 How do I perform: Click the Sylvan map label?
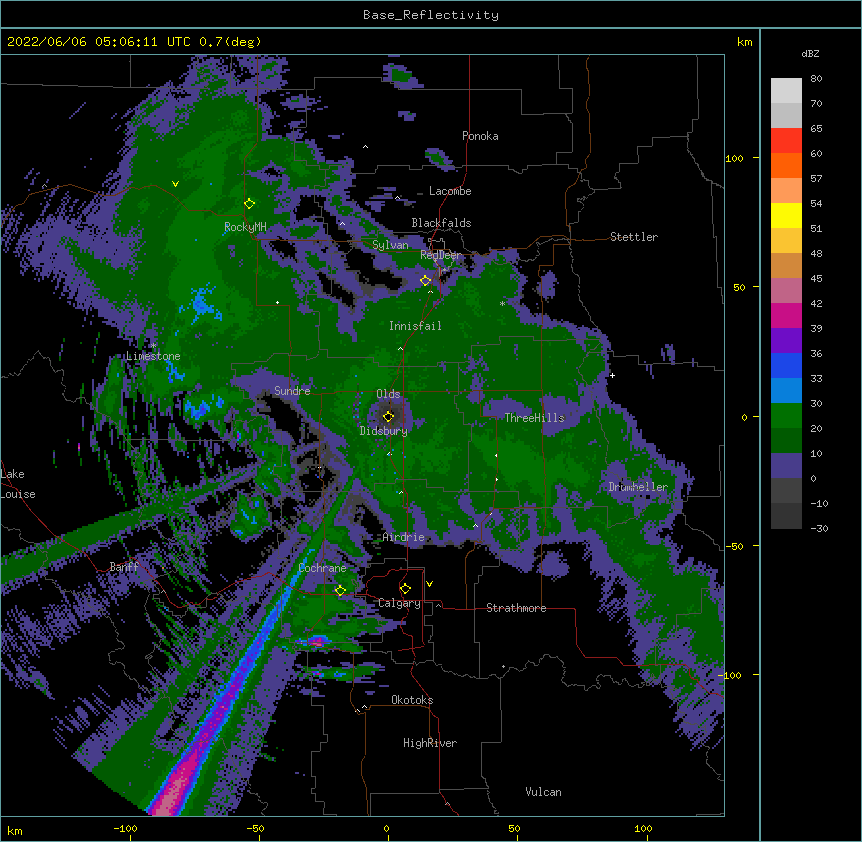390,245
